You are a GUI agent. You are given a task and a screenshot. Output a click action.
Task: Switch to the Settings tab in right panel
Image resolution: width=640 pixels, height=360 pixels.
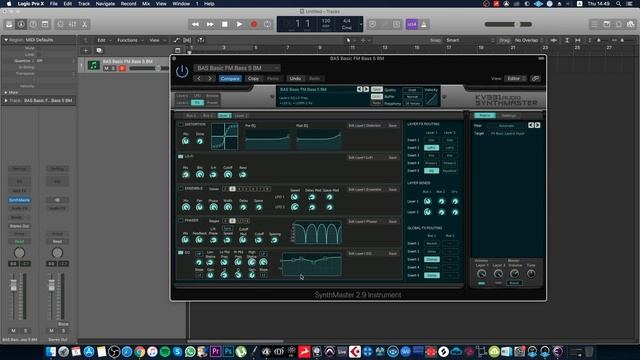[509, 116]
